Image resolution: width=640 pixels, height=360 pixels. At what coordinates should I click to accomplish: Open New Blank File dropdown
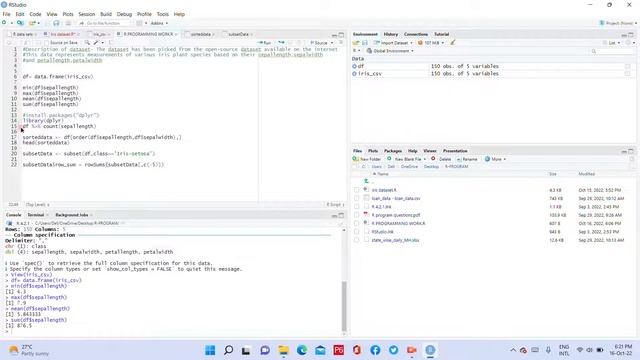point(407,159)
